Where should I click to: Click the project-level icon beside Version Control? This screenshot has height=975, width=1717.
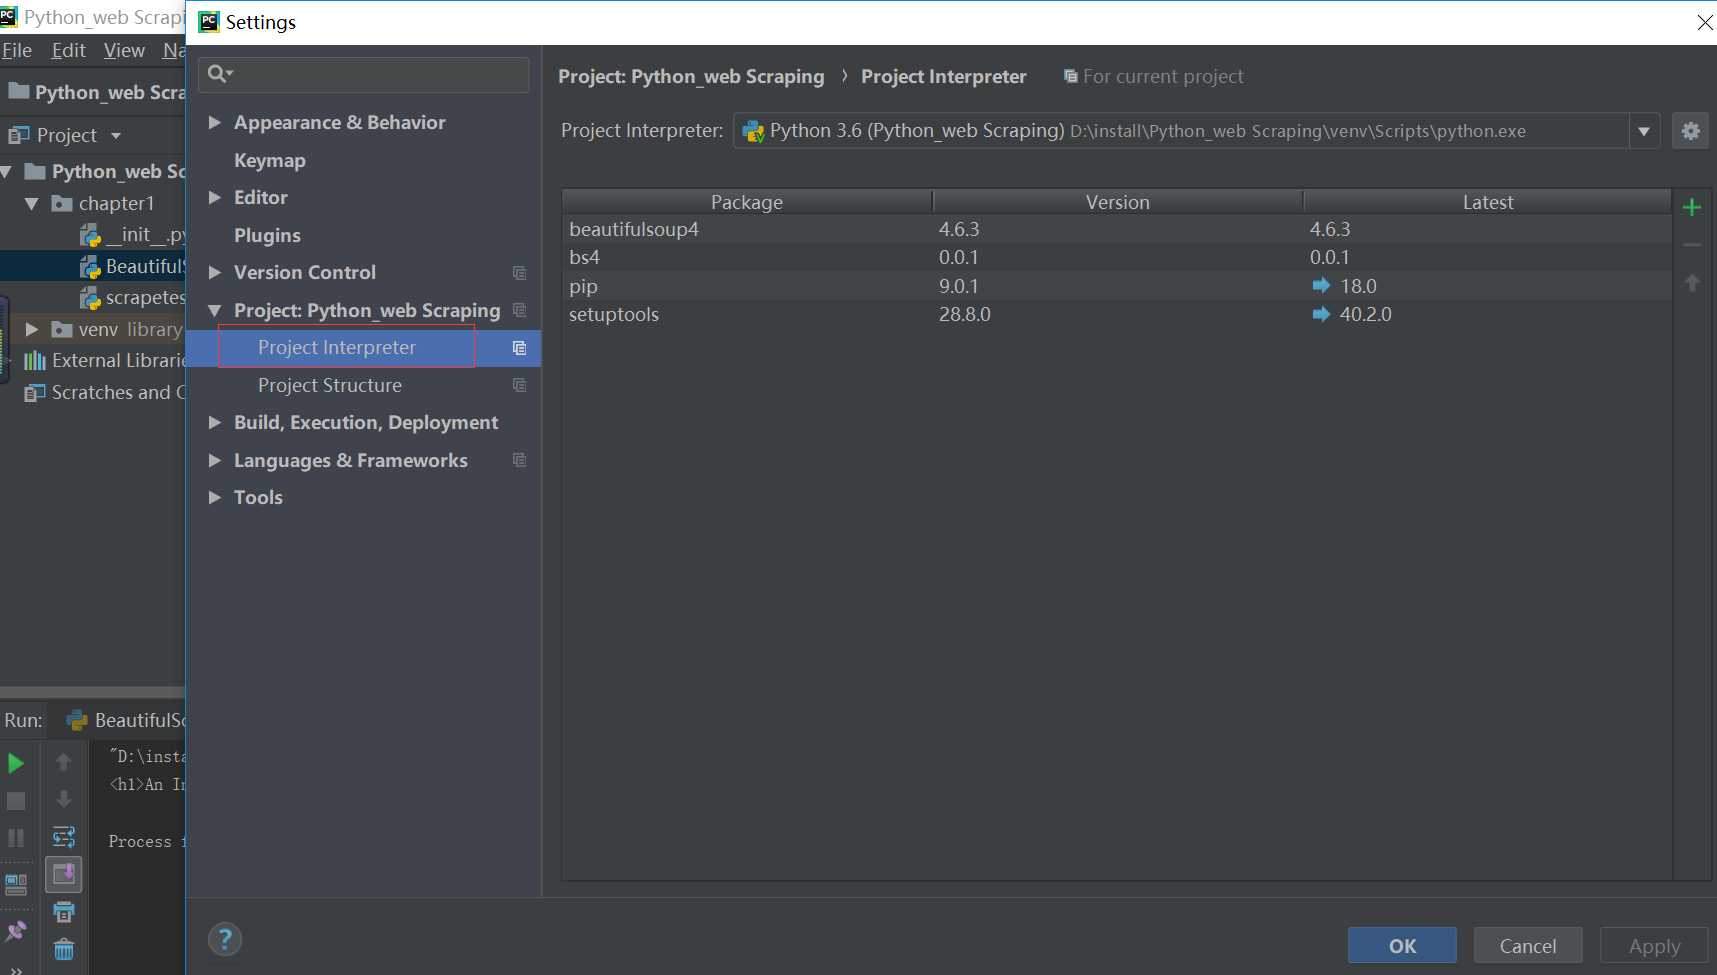(x=519, y=273)
